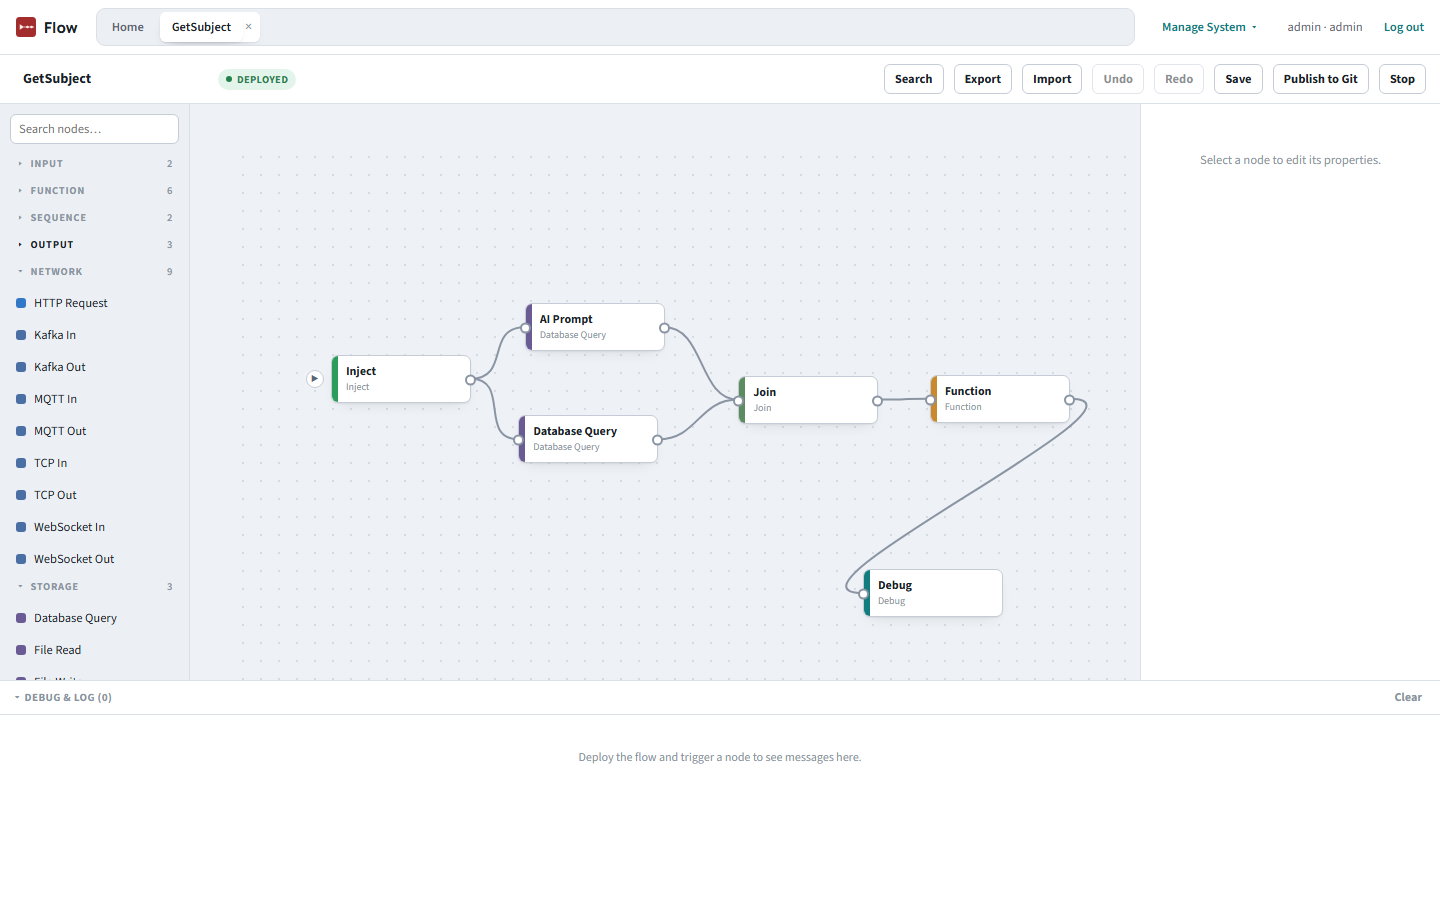Collapse the STORAGE node category
Screen dimensions: 1440x900
click(x=95, y=587)
